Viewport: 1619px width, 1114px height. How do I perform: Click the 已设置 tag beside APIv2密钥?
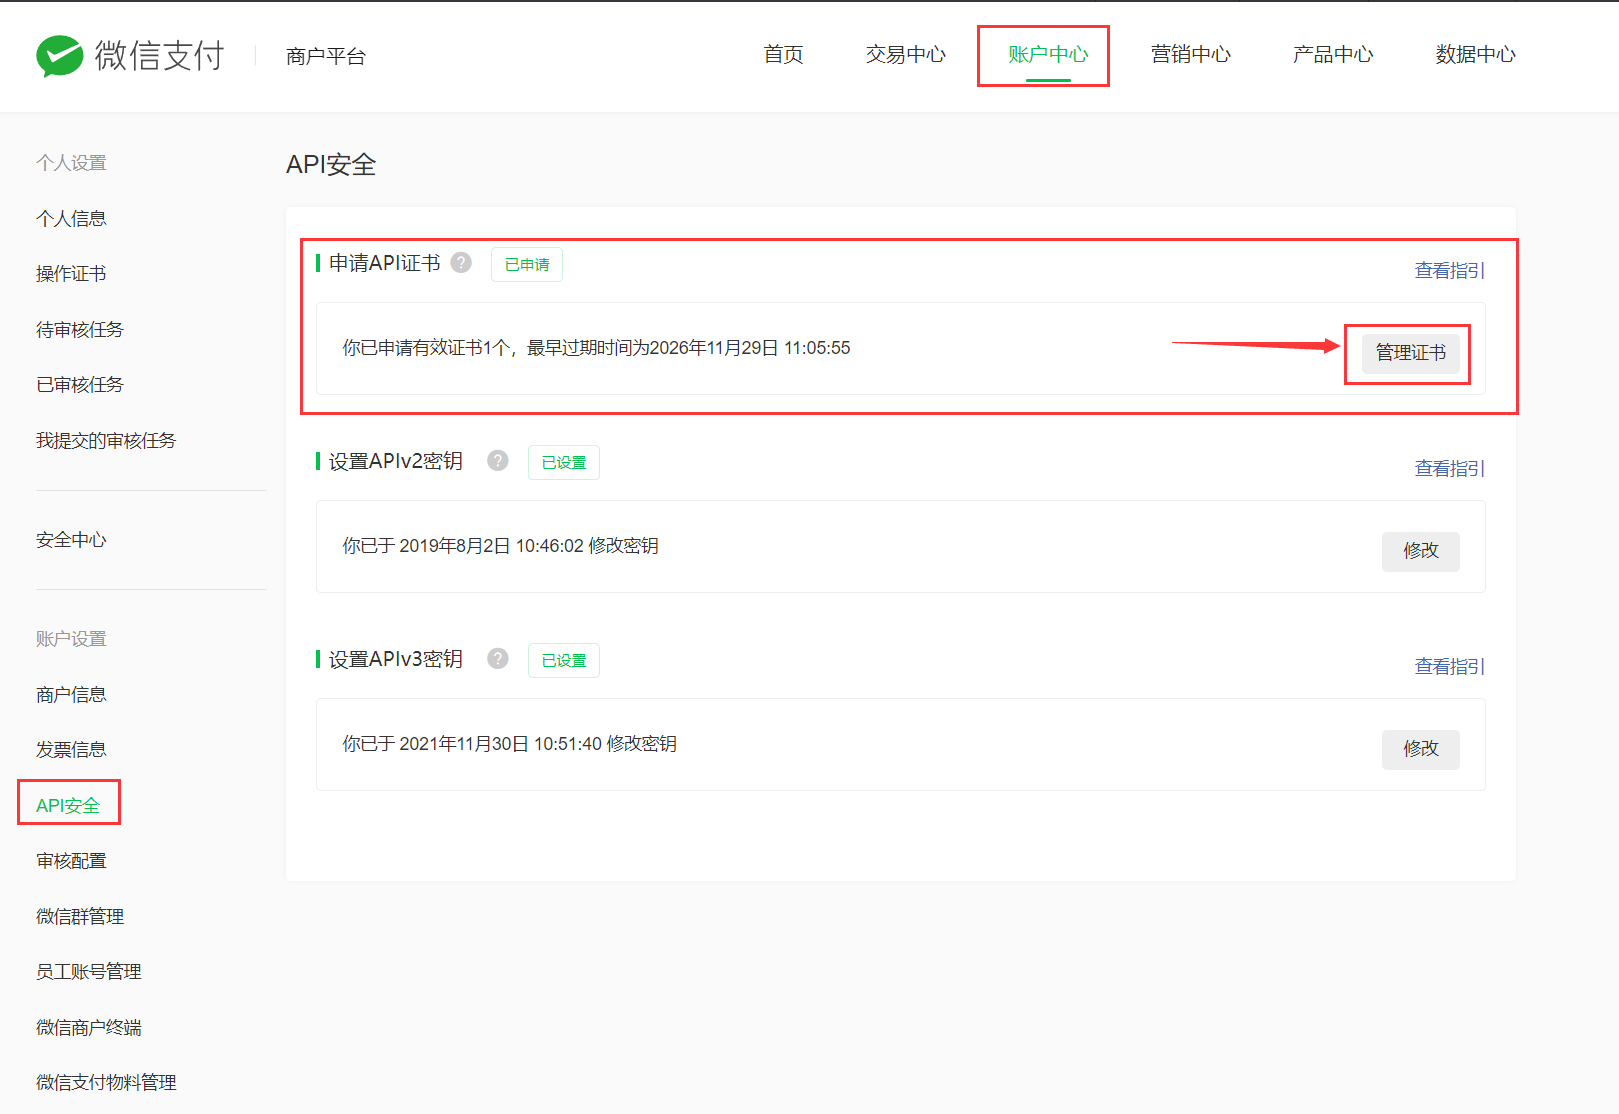coord(564,463)
